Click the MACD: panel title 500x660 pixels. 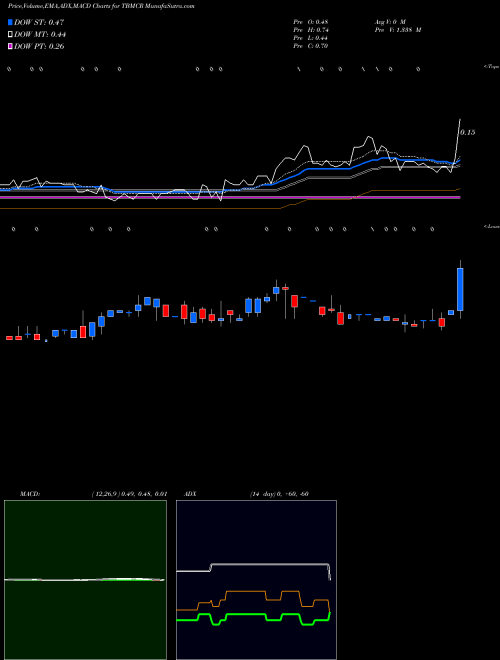29,494
